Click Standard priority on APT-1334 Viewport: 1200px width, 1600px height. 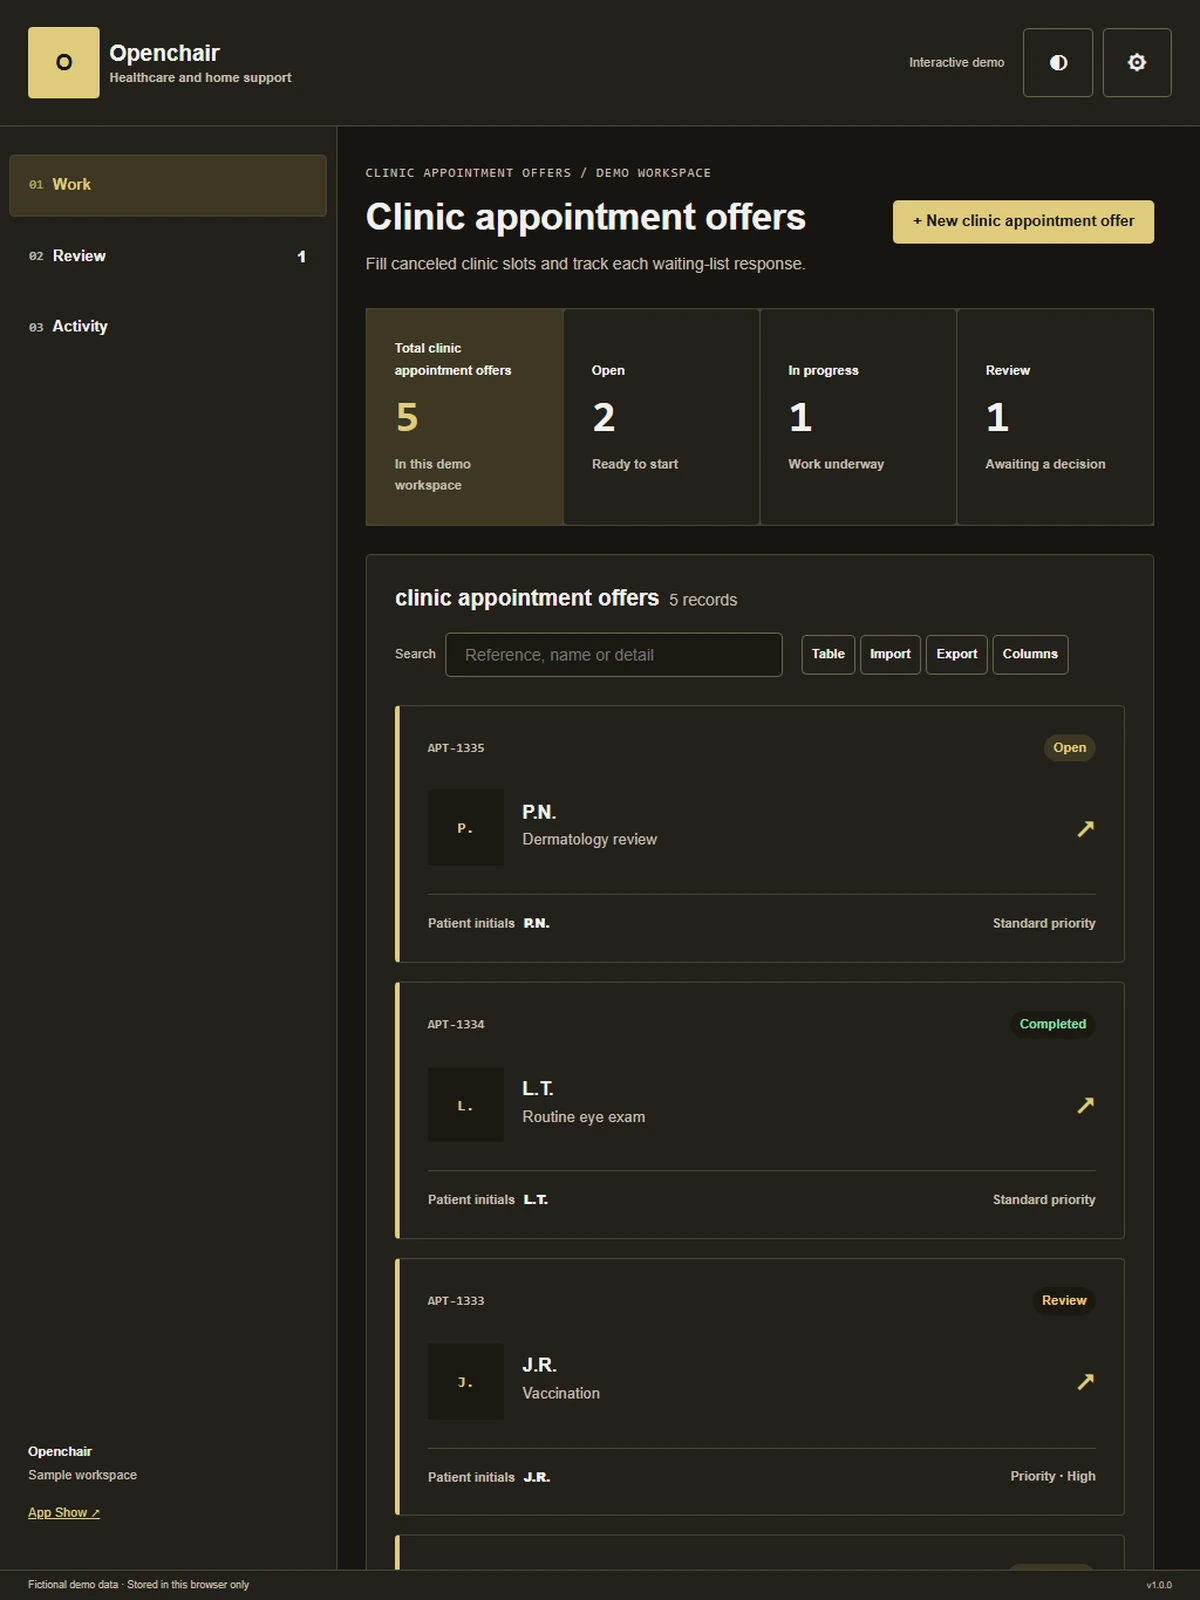coord(1044,1200)
